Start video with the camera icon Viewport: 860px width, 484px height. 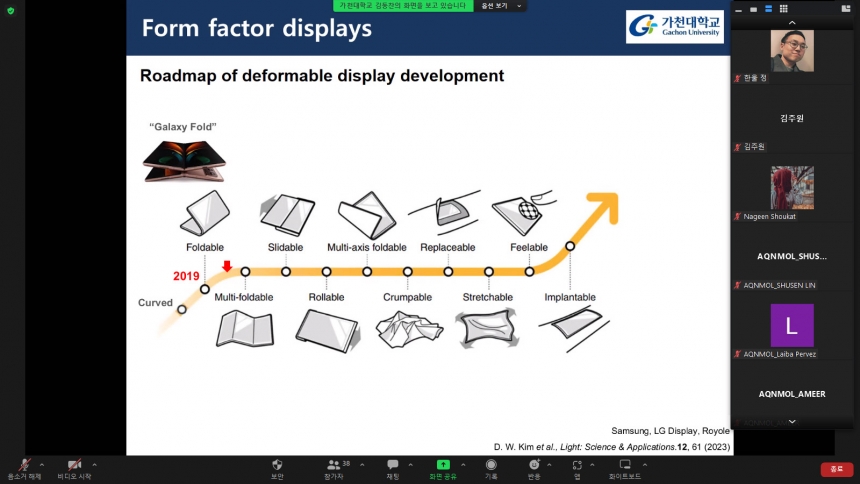coord(74,465)
